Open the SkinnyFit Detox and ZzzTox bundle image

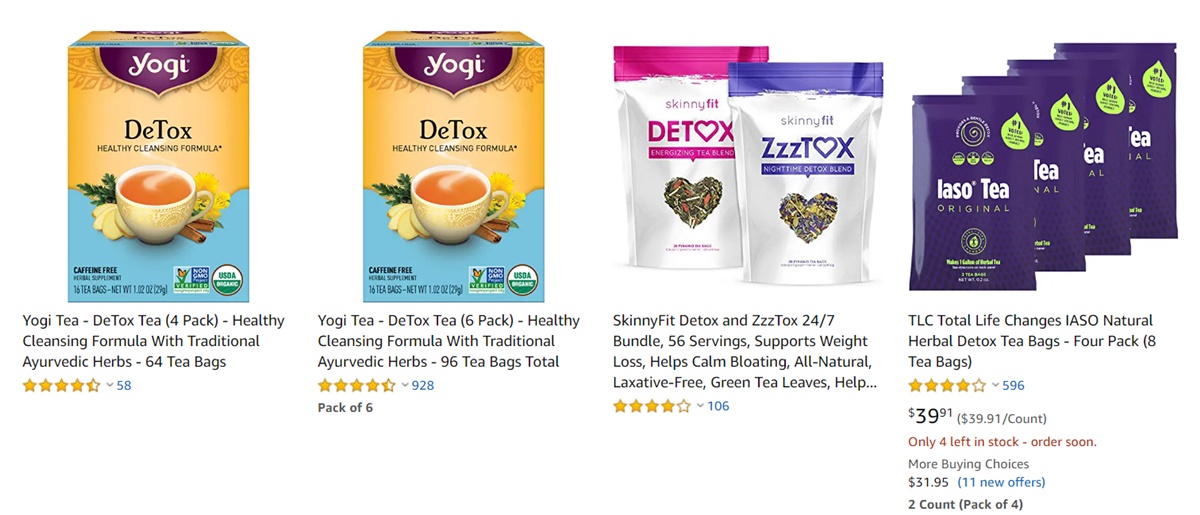[749, 165]
